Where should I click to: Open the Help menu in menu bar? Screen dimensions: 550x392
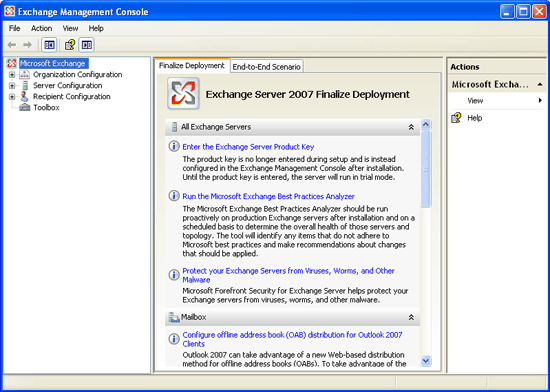pyautogui.click(x=96, y=28)
